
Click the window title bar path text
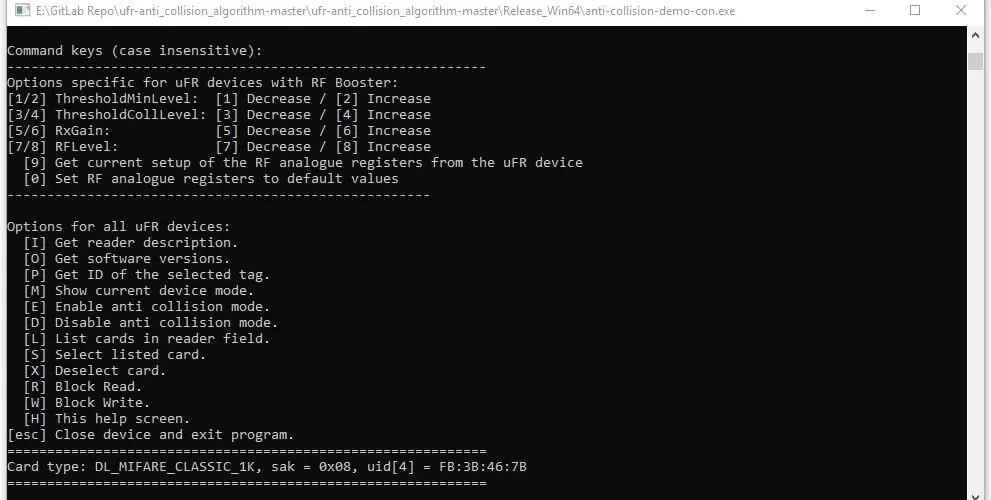point(386,11)
